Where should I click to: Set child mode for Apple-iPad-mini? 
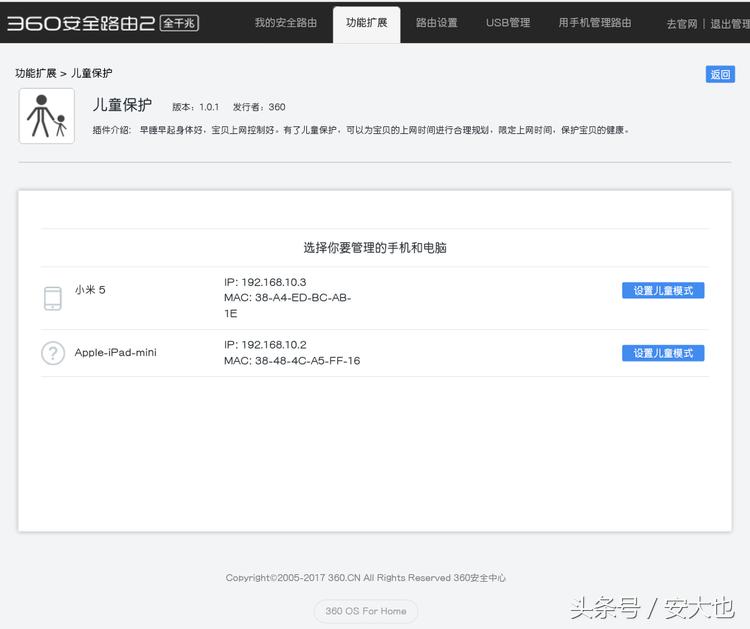pos(663,353)
